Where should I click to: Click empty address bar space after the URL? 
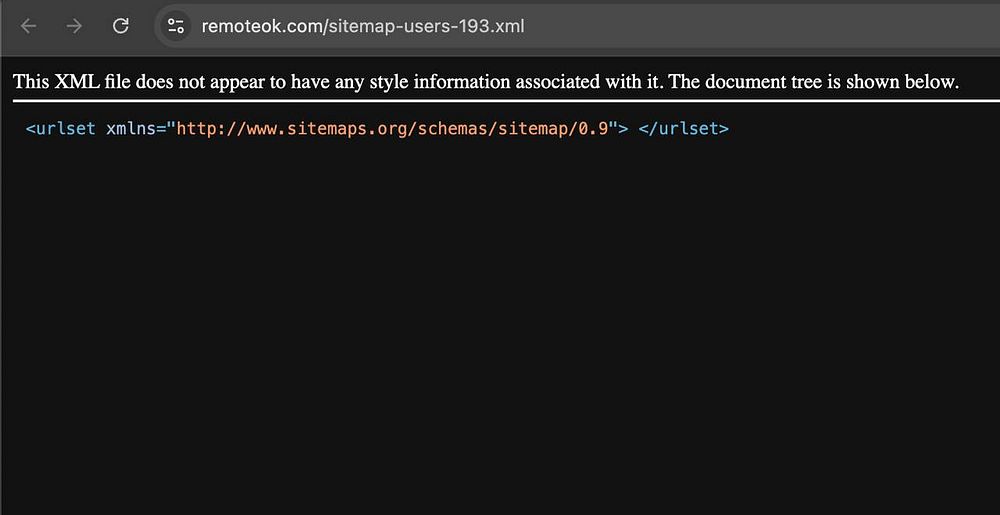point(759,26)
